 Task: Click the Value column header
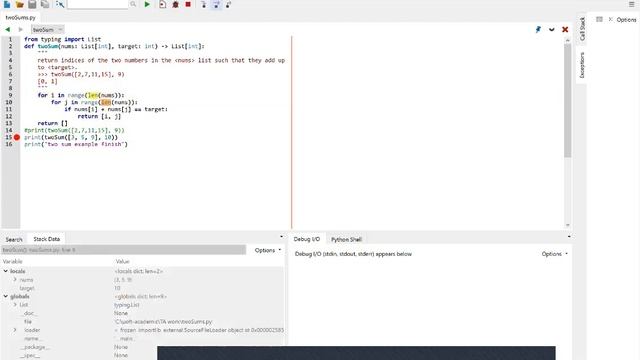coord(122,261)
